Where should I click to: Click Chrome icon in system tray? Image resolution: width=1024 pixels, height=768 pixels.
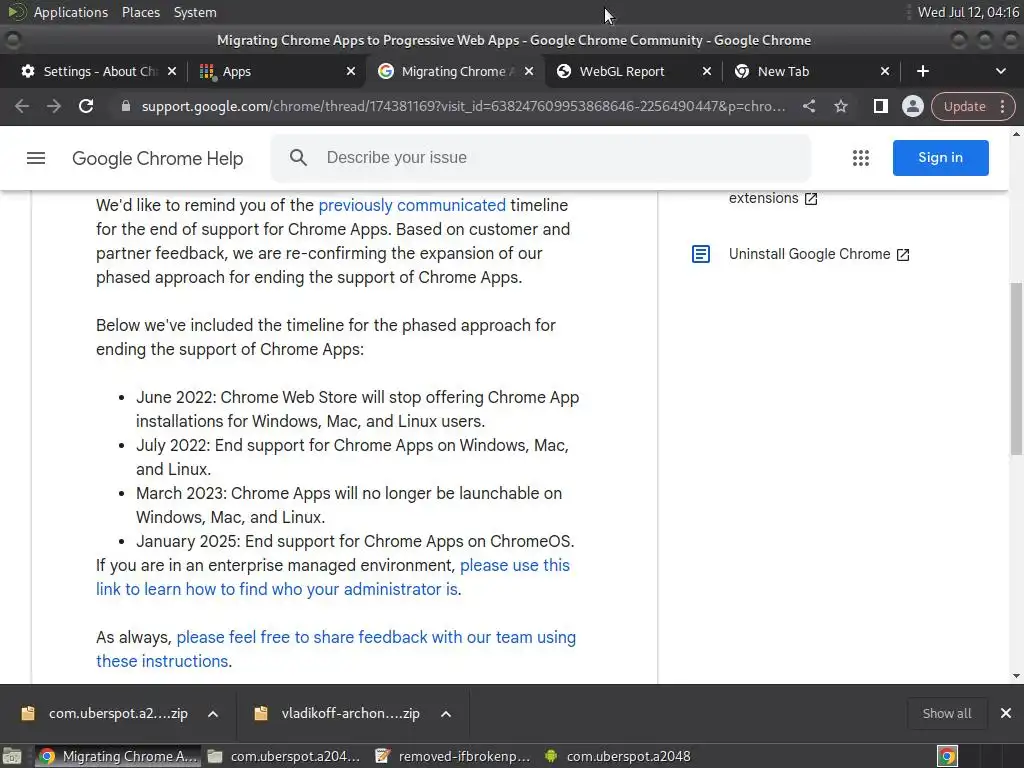(x=947, y=756)
